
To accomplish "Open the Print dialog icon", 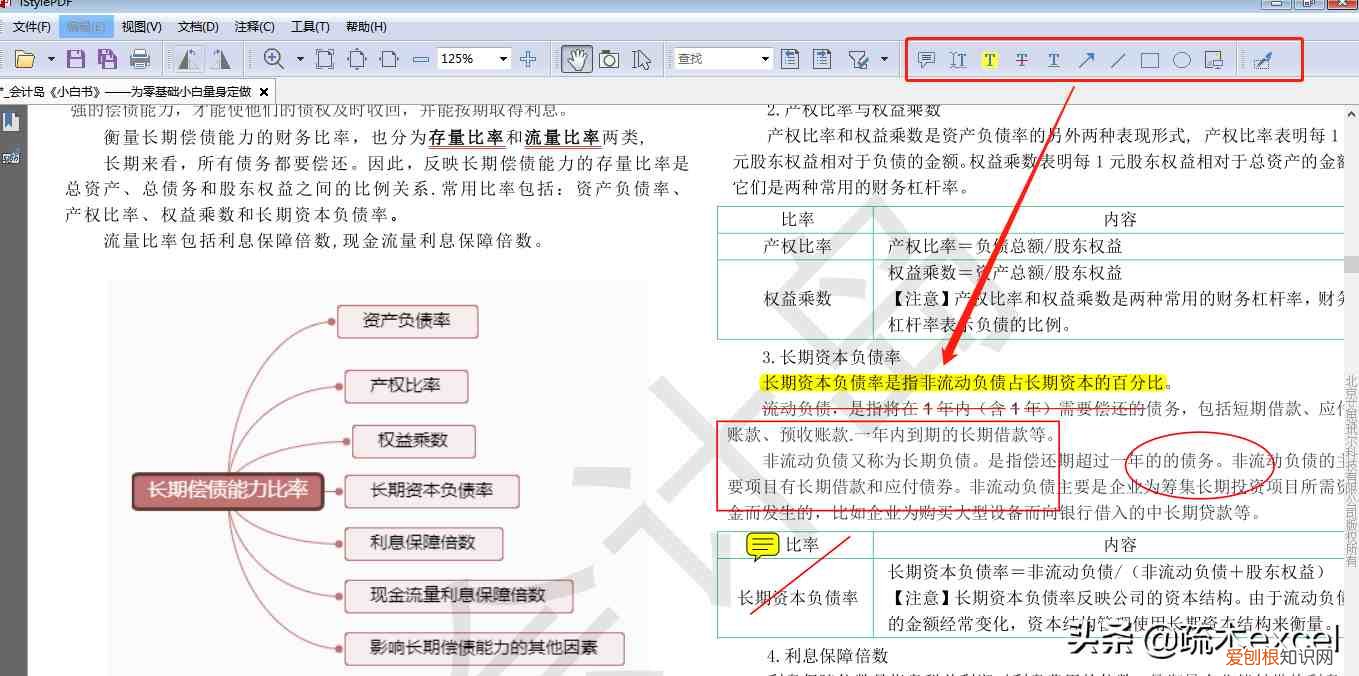I will [x=140, y=59].
